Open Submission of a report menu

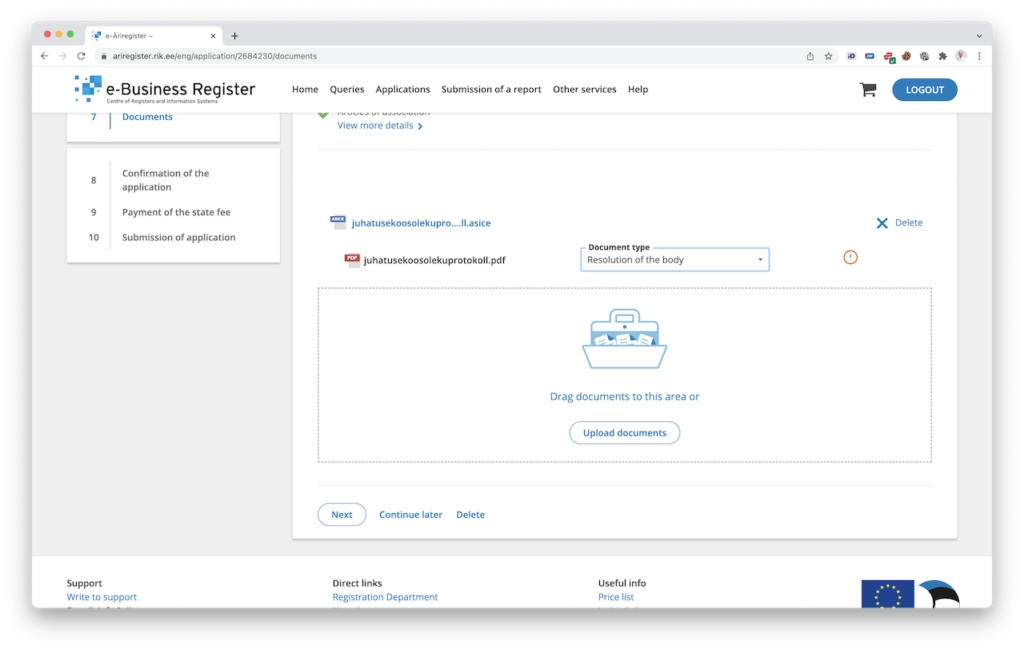(491, 90)
